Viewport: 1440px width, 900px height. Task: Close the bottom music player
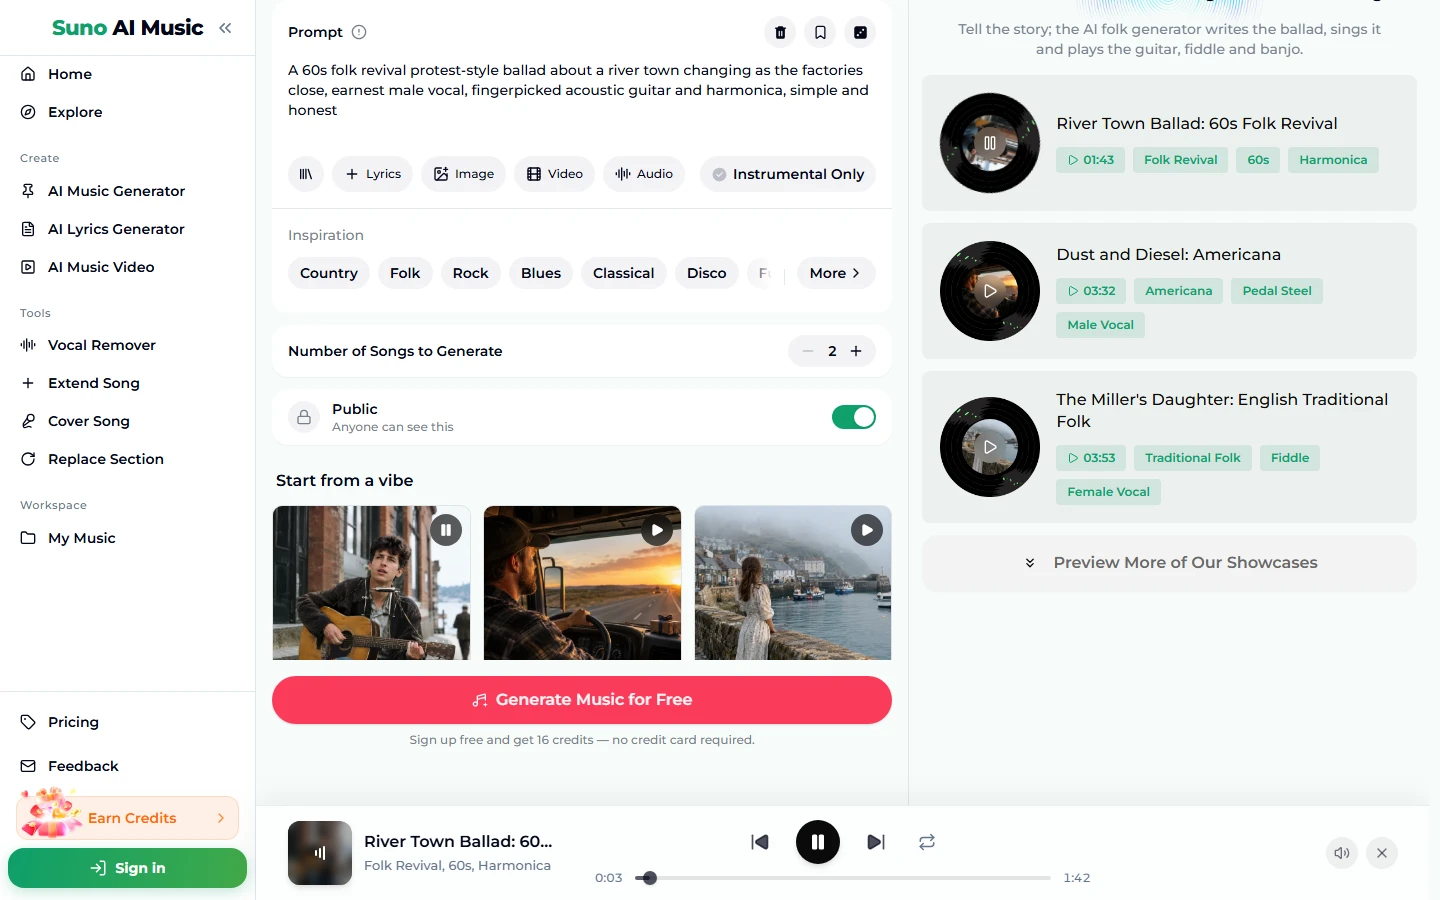pyautogui.click(x=1382, y=853)
